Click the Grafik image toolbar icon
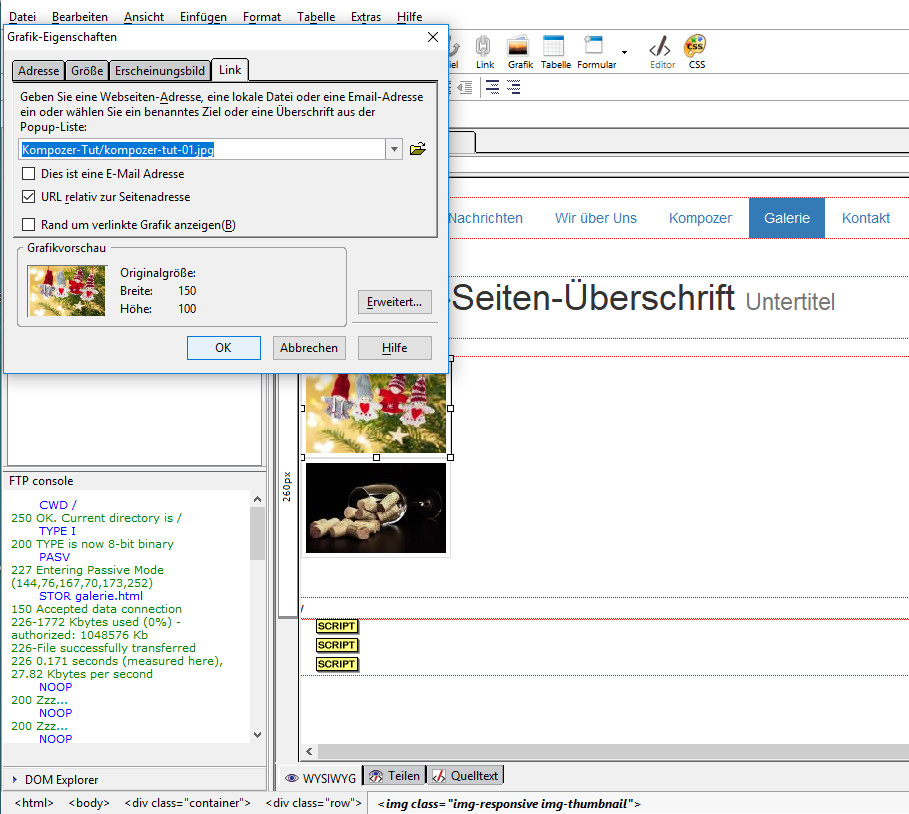The width and height of the screenshot is (909, 814). point(519,48)
